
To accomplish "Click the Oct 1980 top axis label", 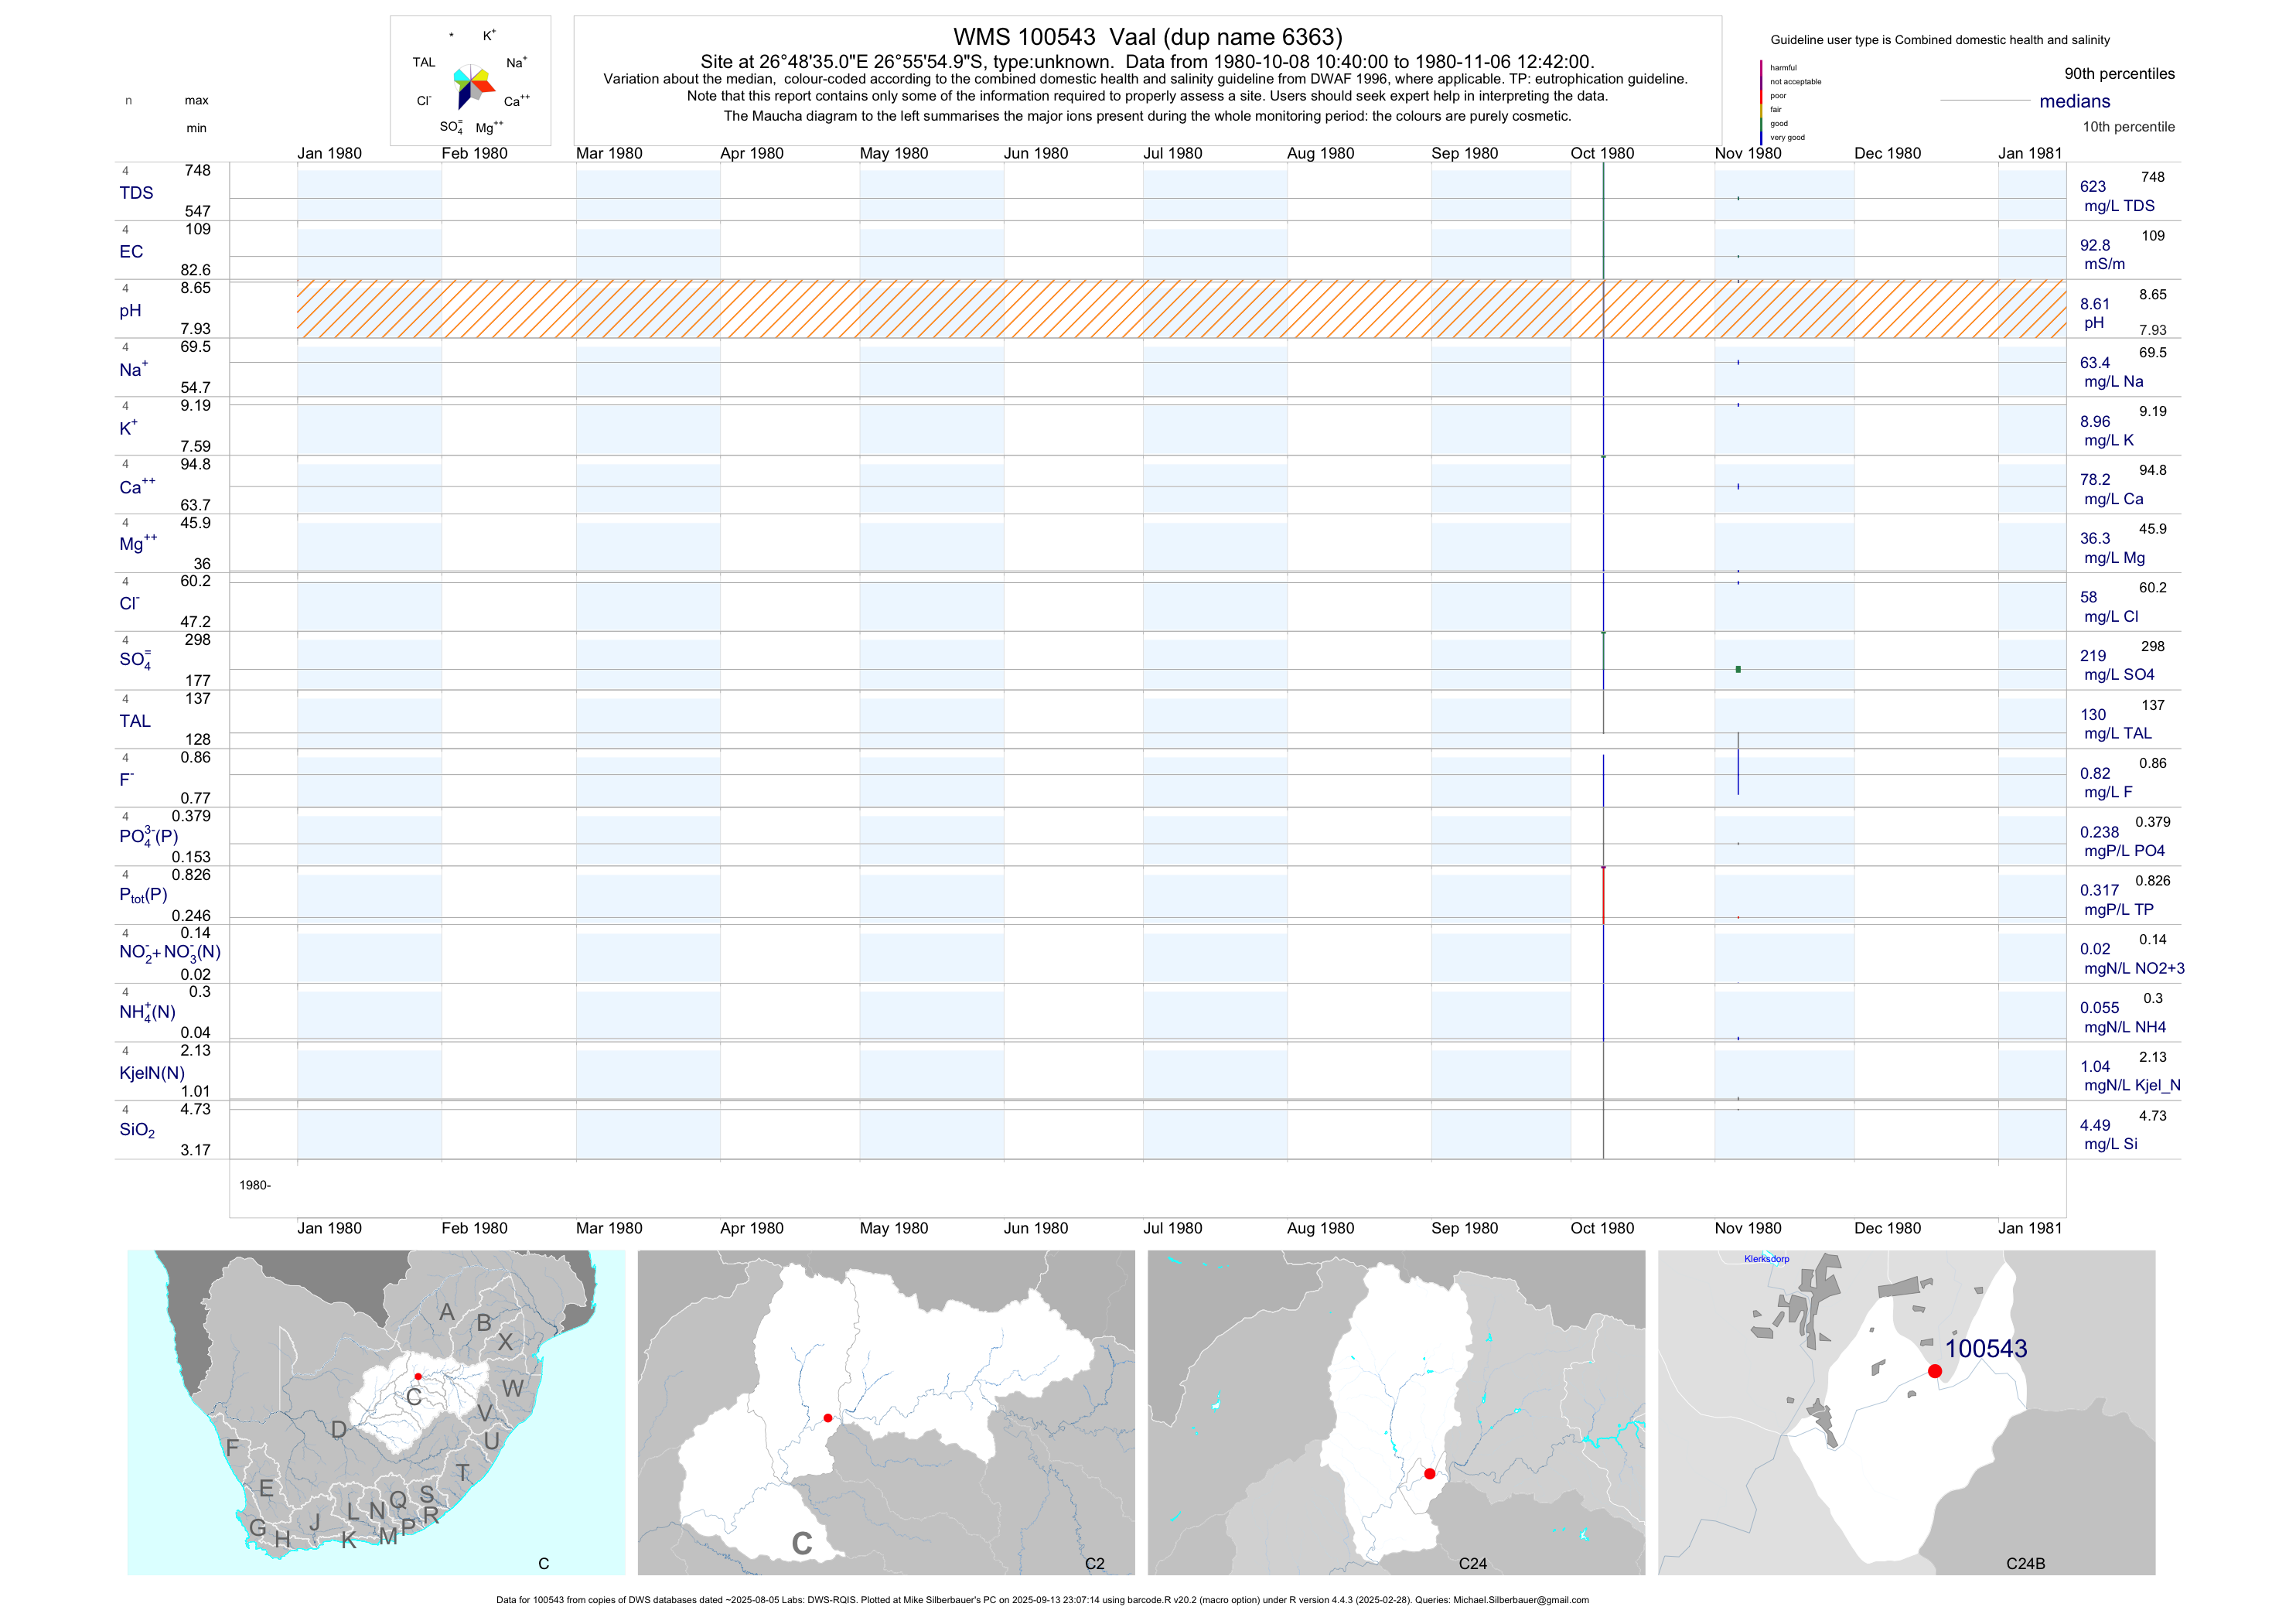I will (1602, 153).
